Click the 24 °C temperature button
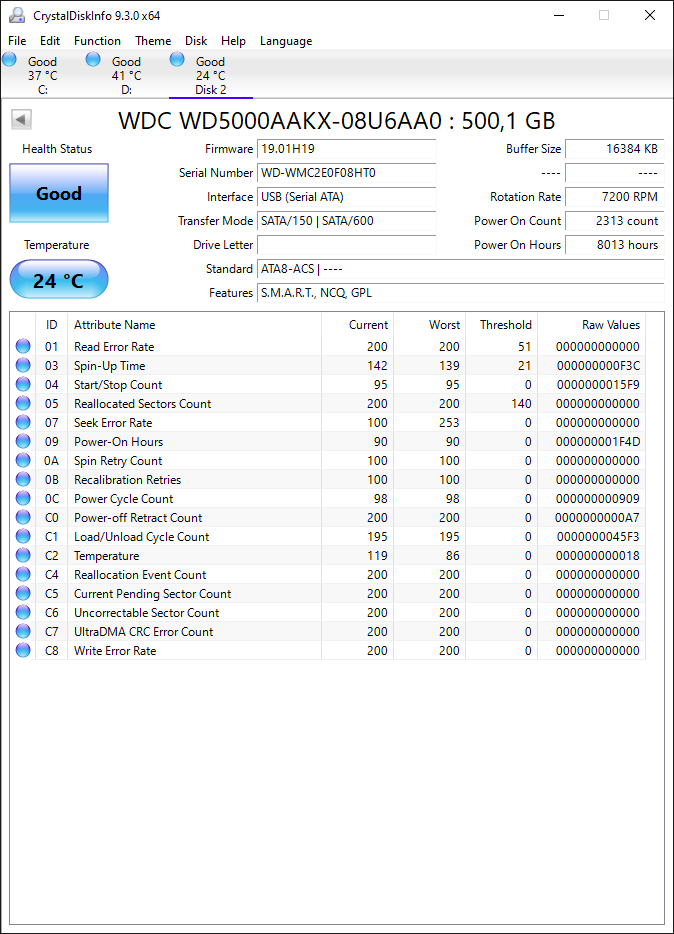 (x=59, y=279)
